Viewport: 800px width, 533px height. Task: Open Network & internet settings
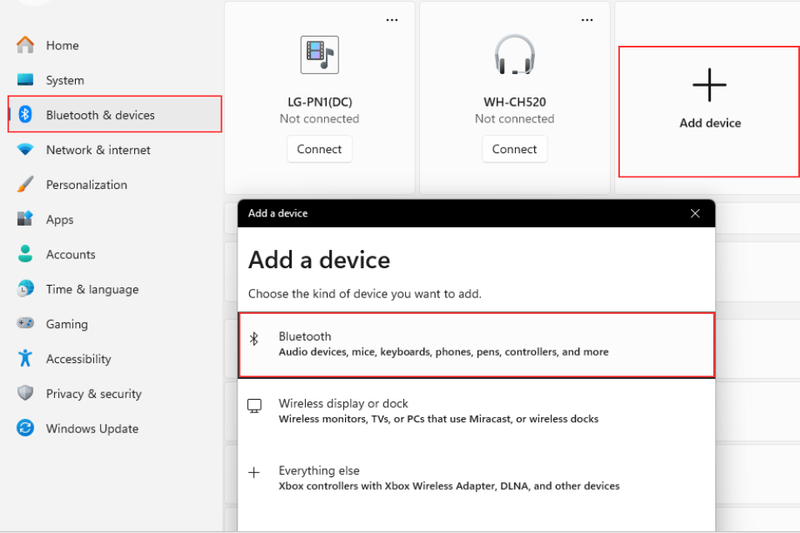pyautogui.click(x=115, y=150)
